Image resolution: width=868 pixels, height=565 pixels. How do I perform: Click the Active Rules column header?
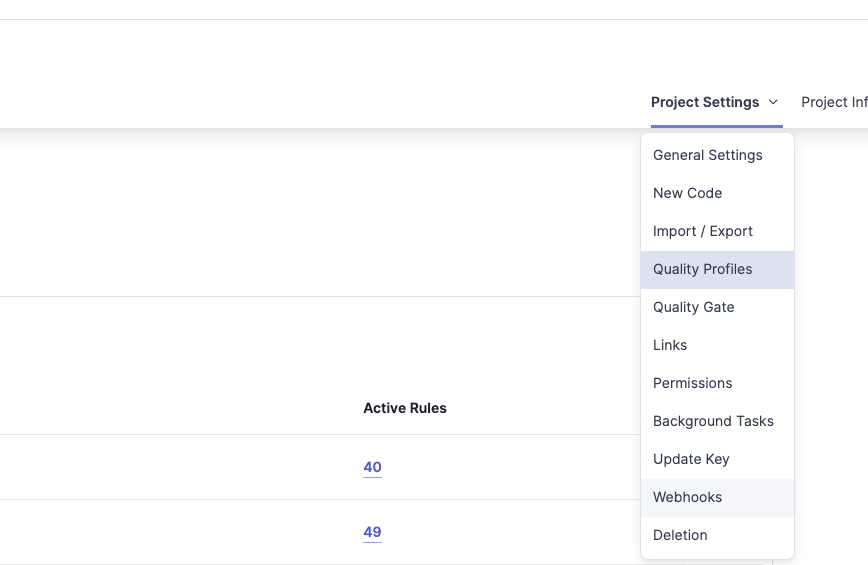click(405, 408)
